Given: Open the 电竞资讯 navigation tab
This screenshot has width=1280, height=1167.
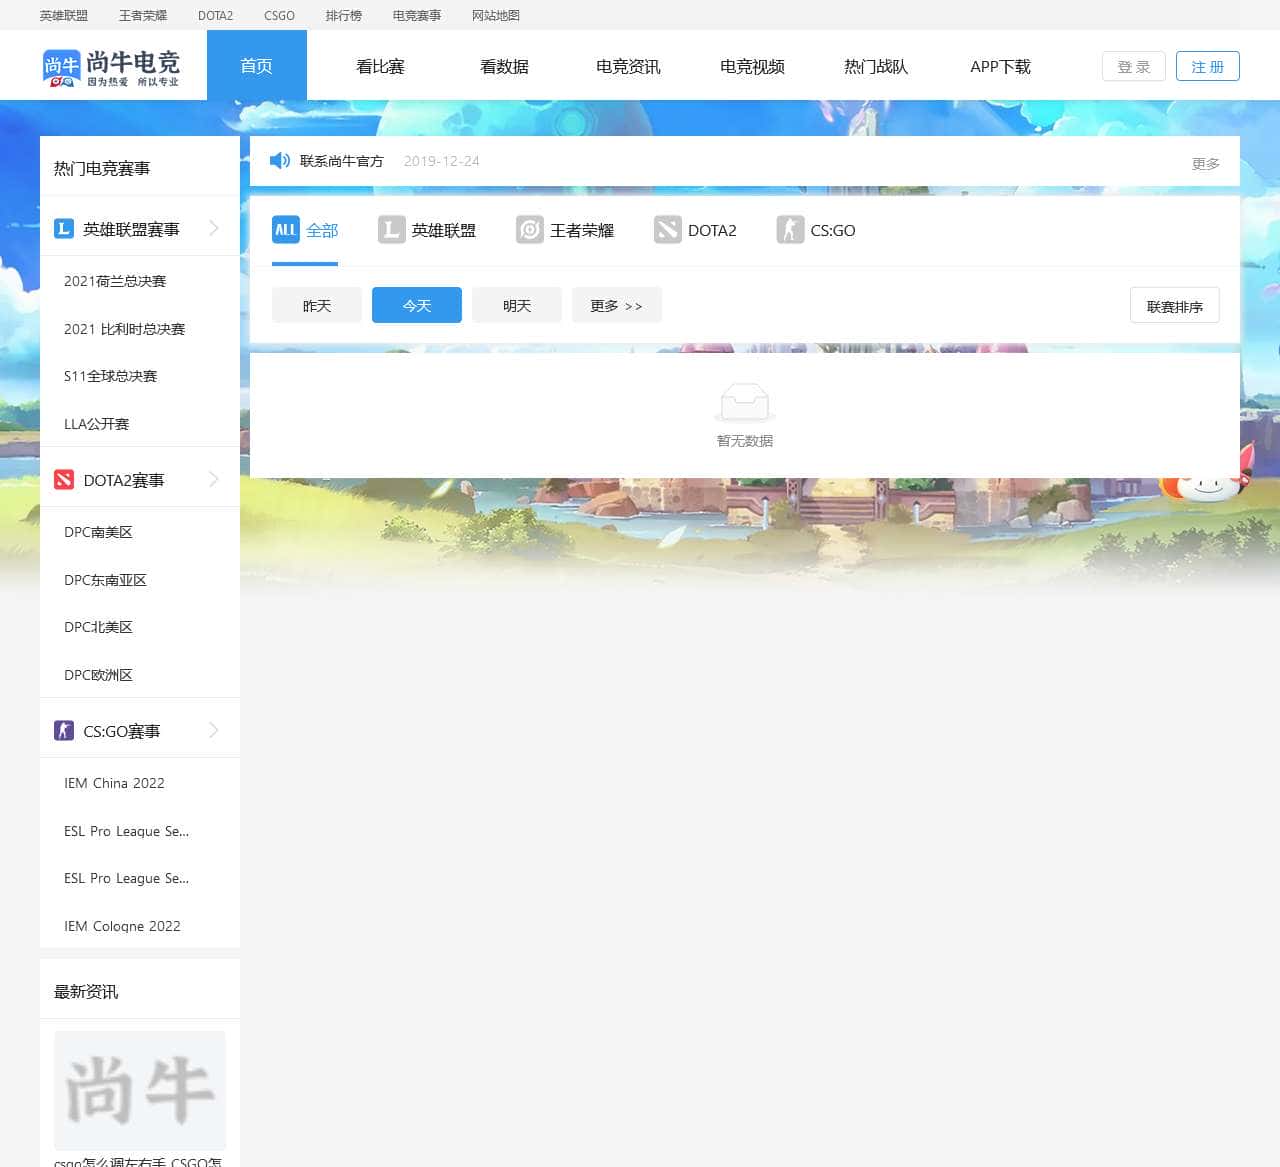Looking at the screenshot, I should pos(628,66).
